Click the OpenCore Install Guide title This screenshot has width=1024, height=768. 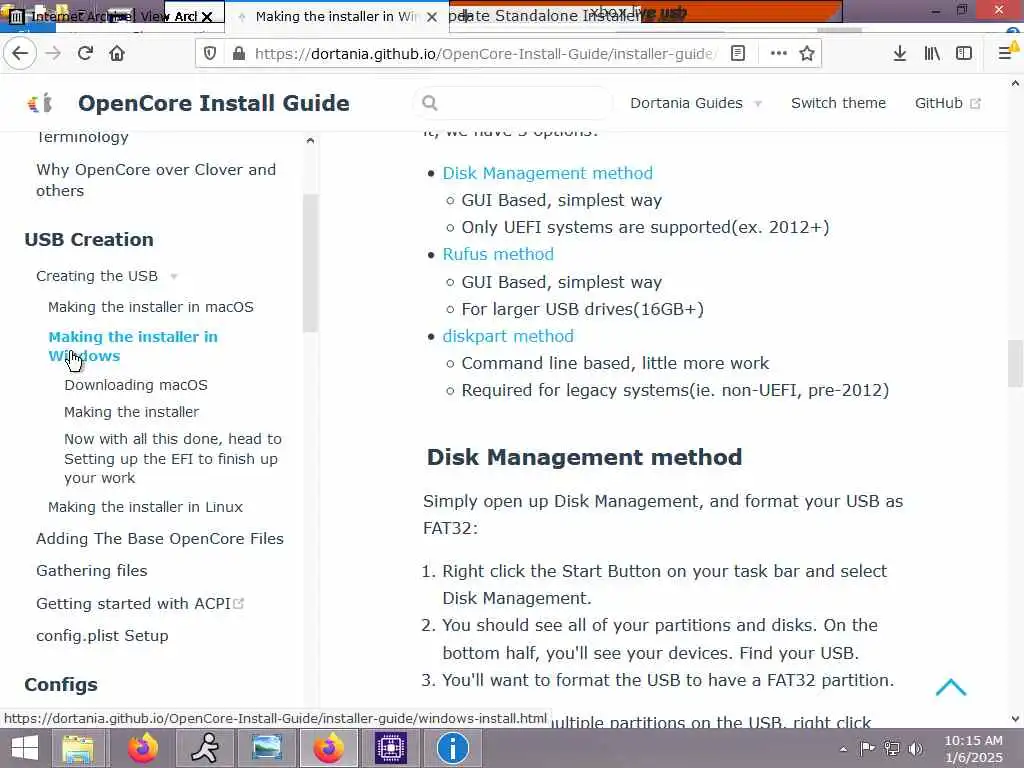coord(214,103)
